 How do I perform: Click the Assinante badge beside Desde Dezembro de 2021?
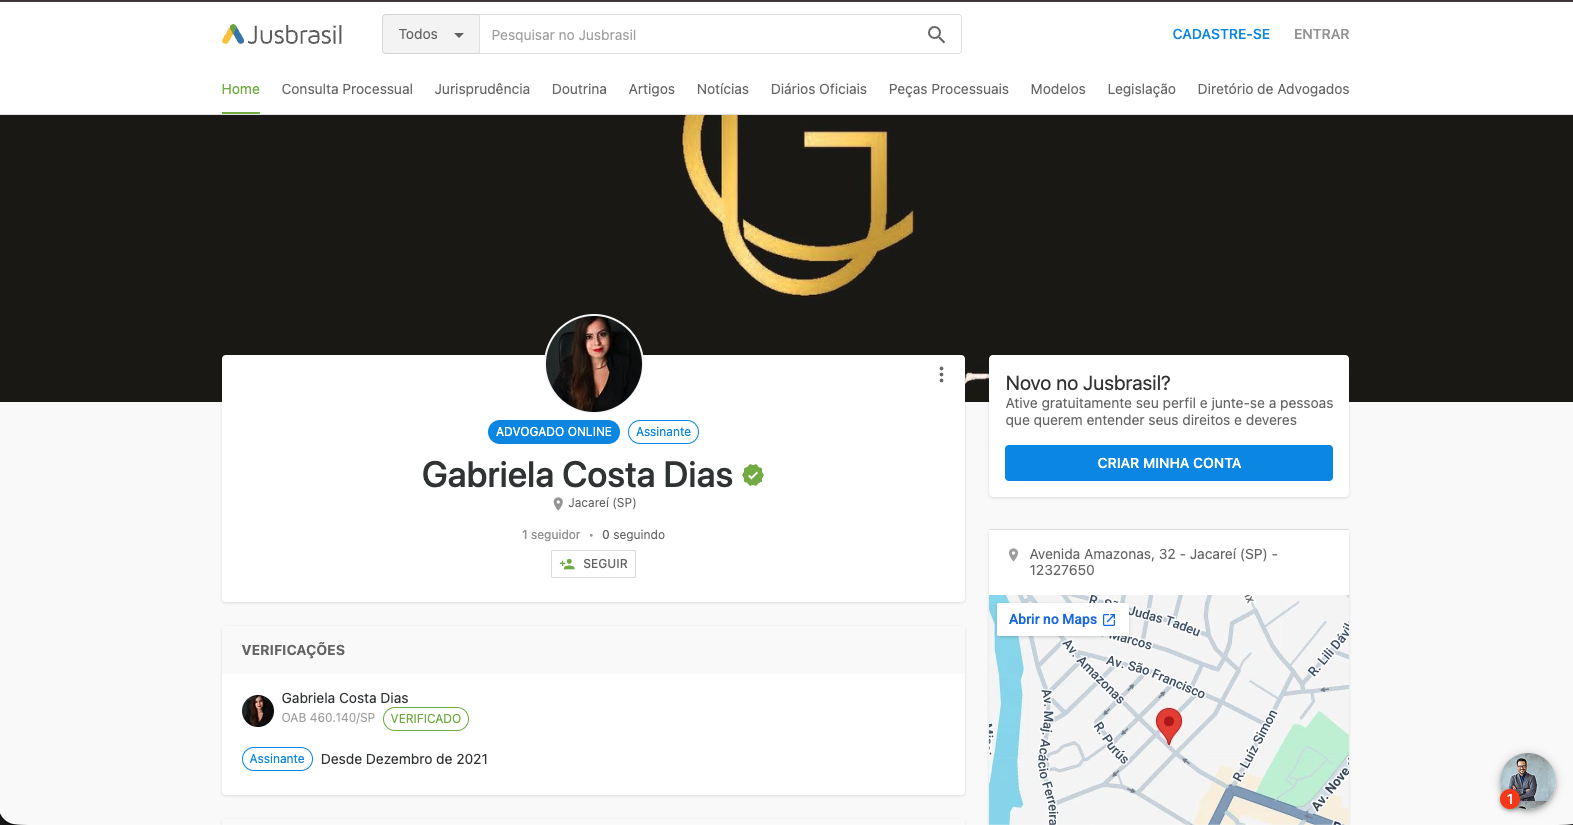click(277, 759)
